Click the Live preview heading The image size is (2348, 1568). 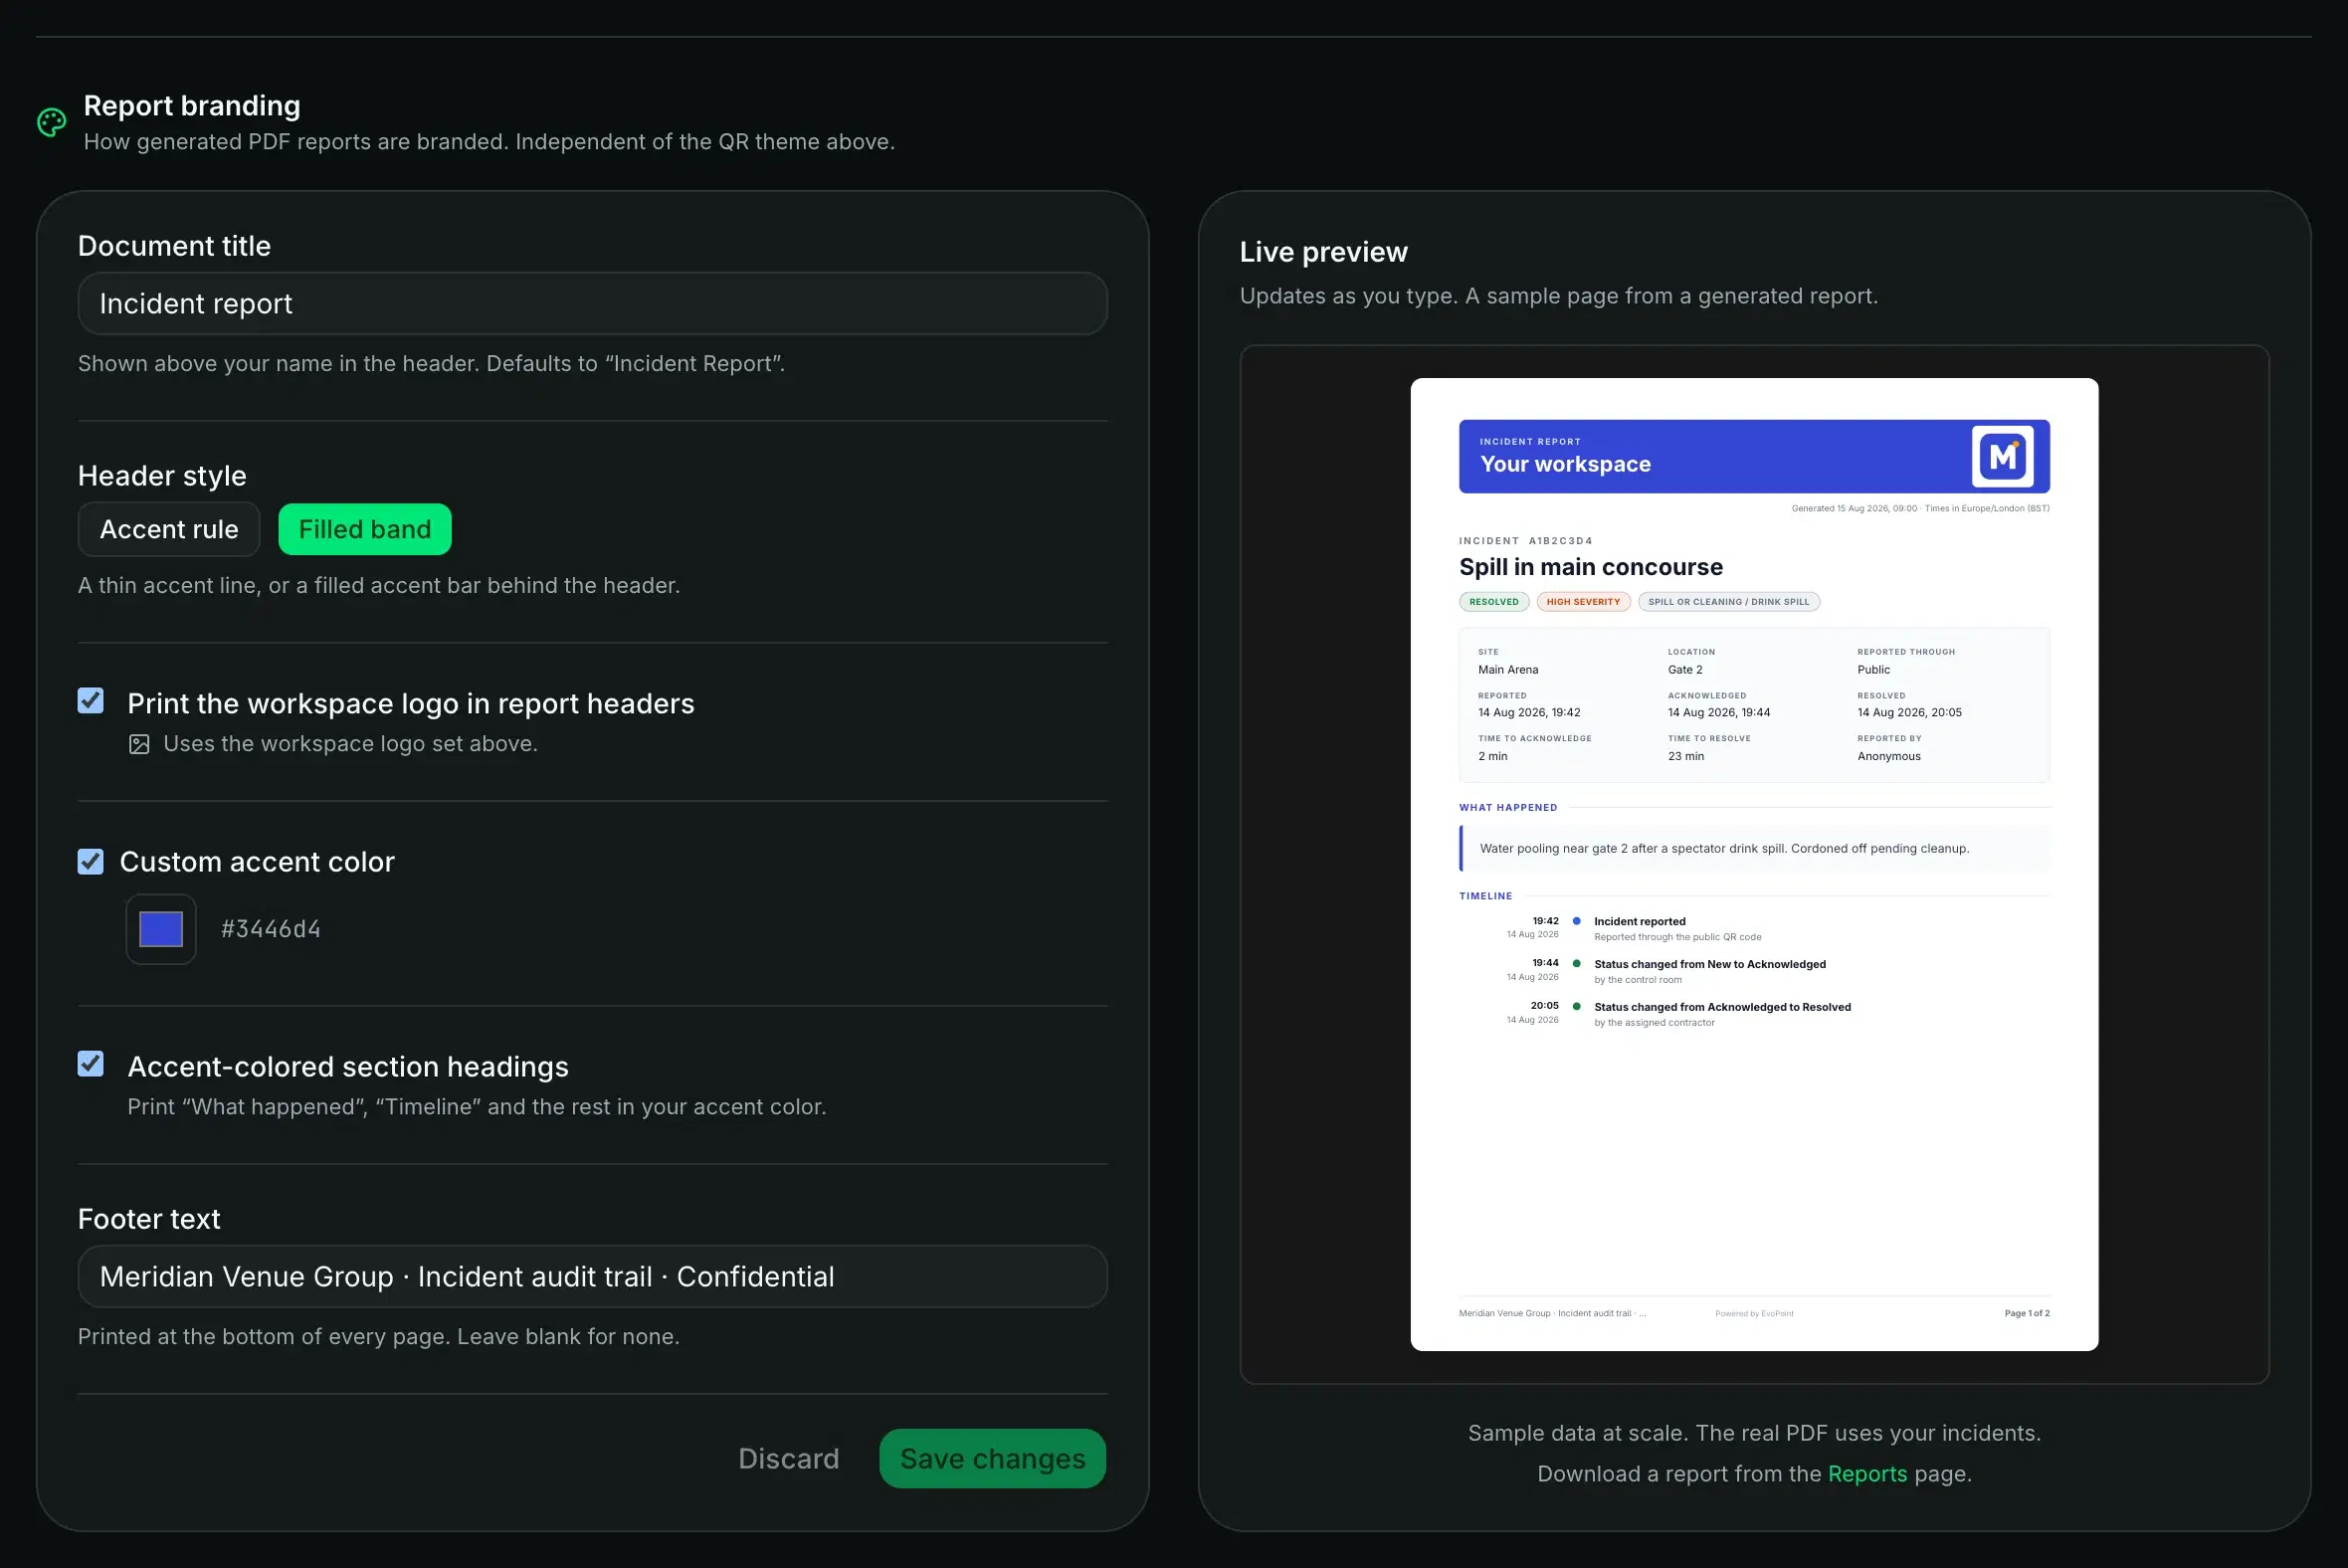tap(1324, 252)
